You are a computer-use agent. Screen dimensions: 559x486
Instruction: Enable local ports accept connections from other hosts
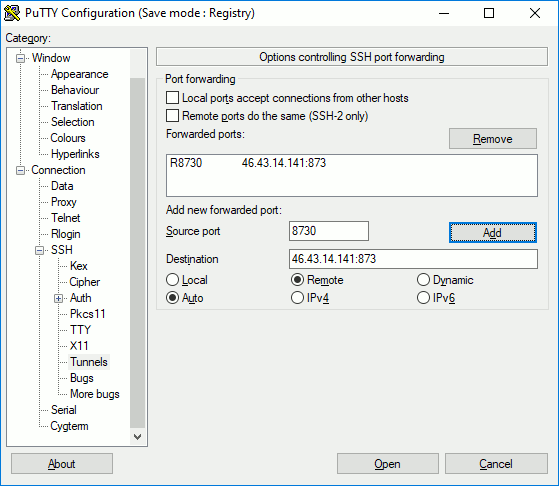[173, 98]
